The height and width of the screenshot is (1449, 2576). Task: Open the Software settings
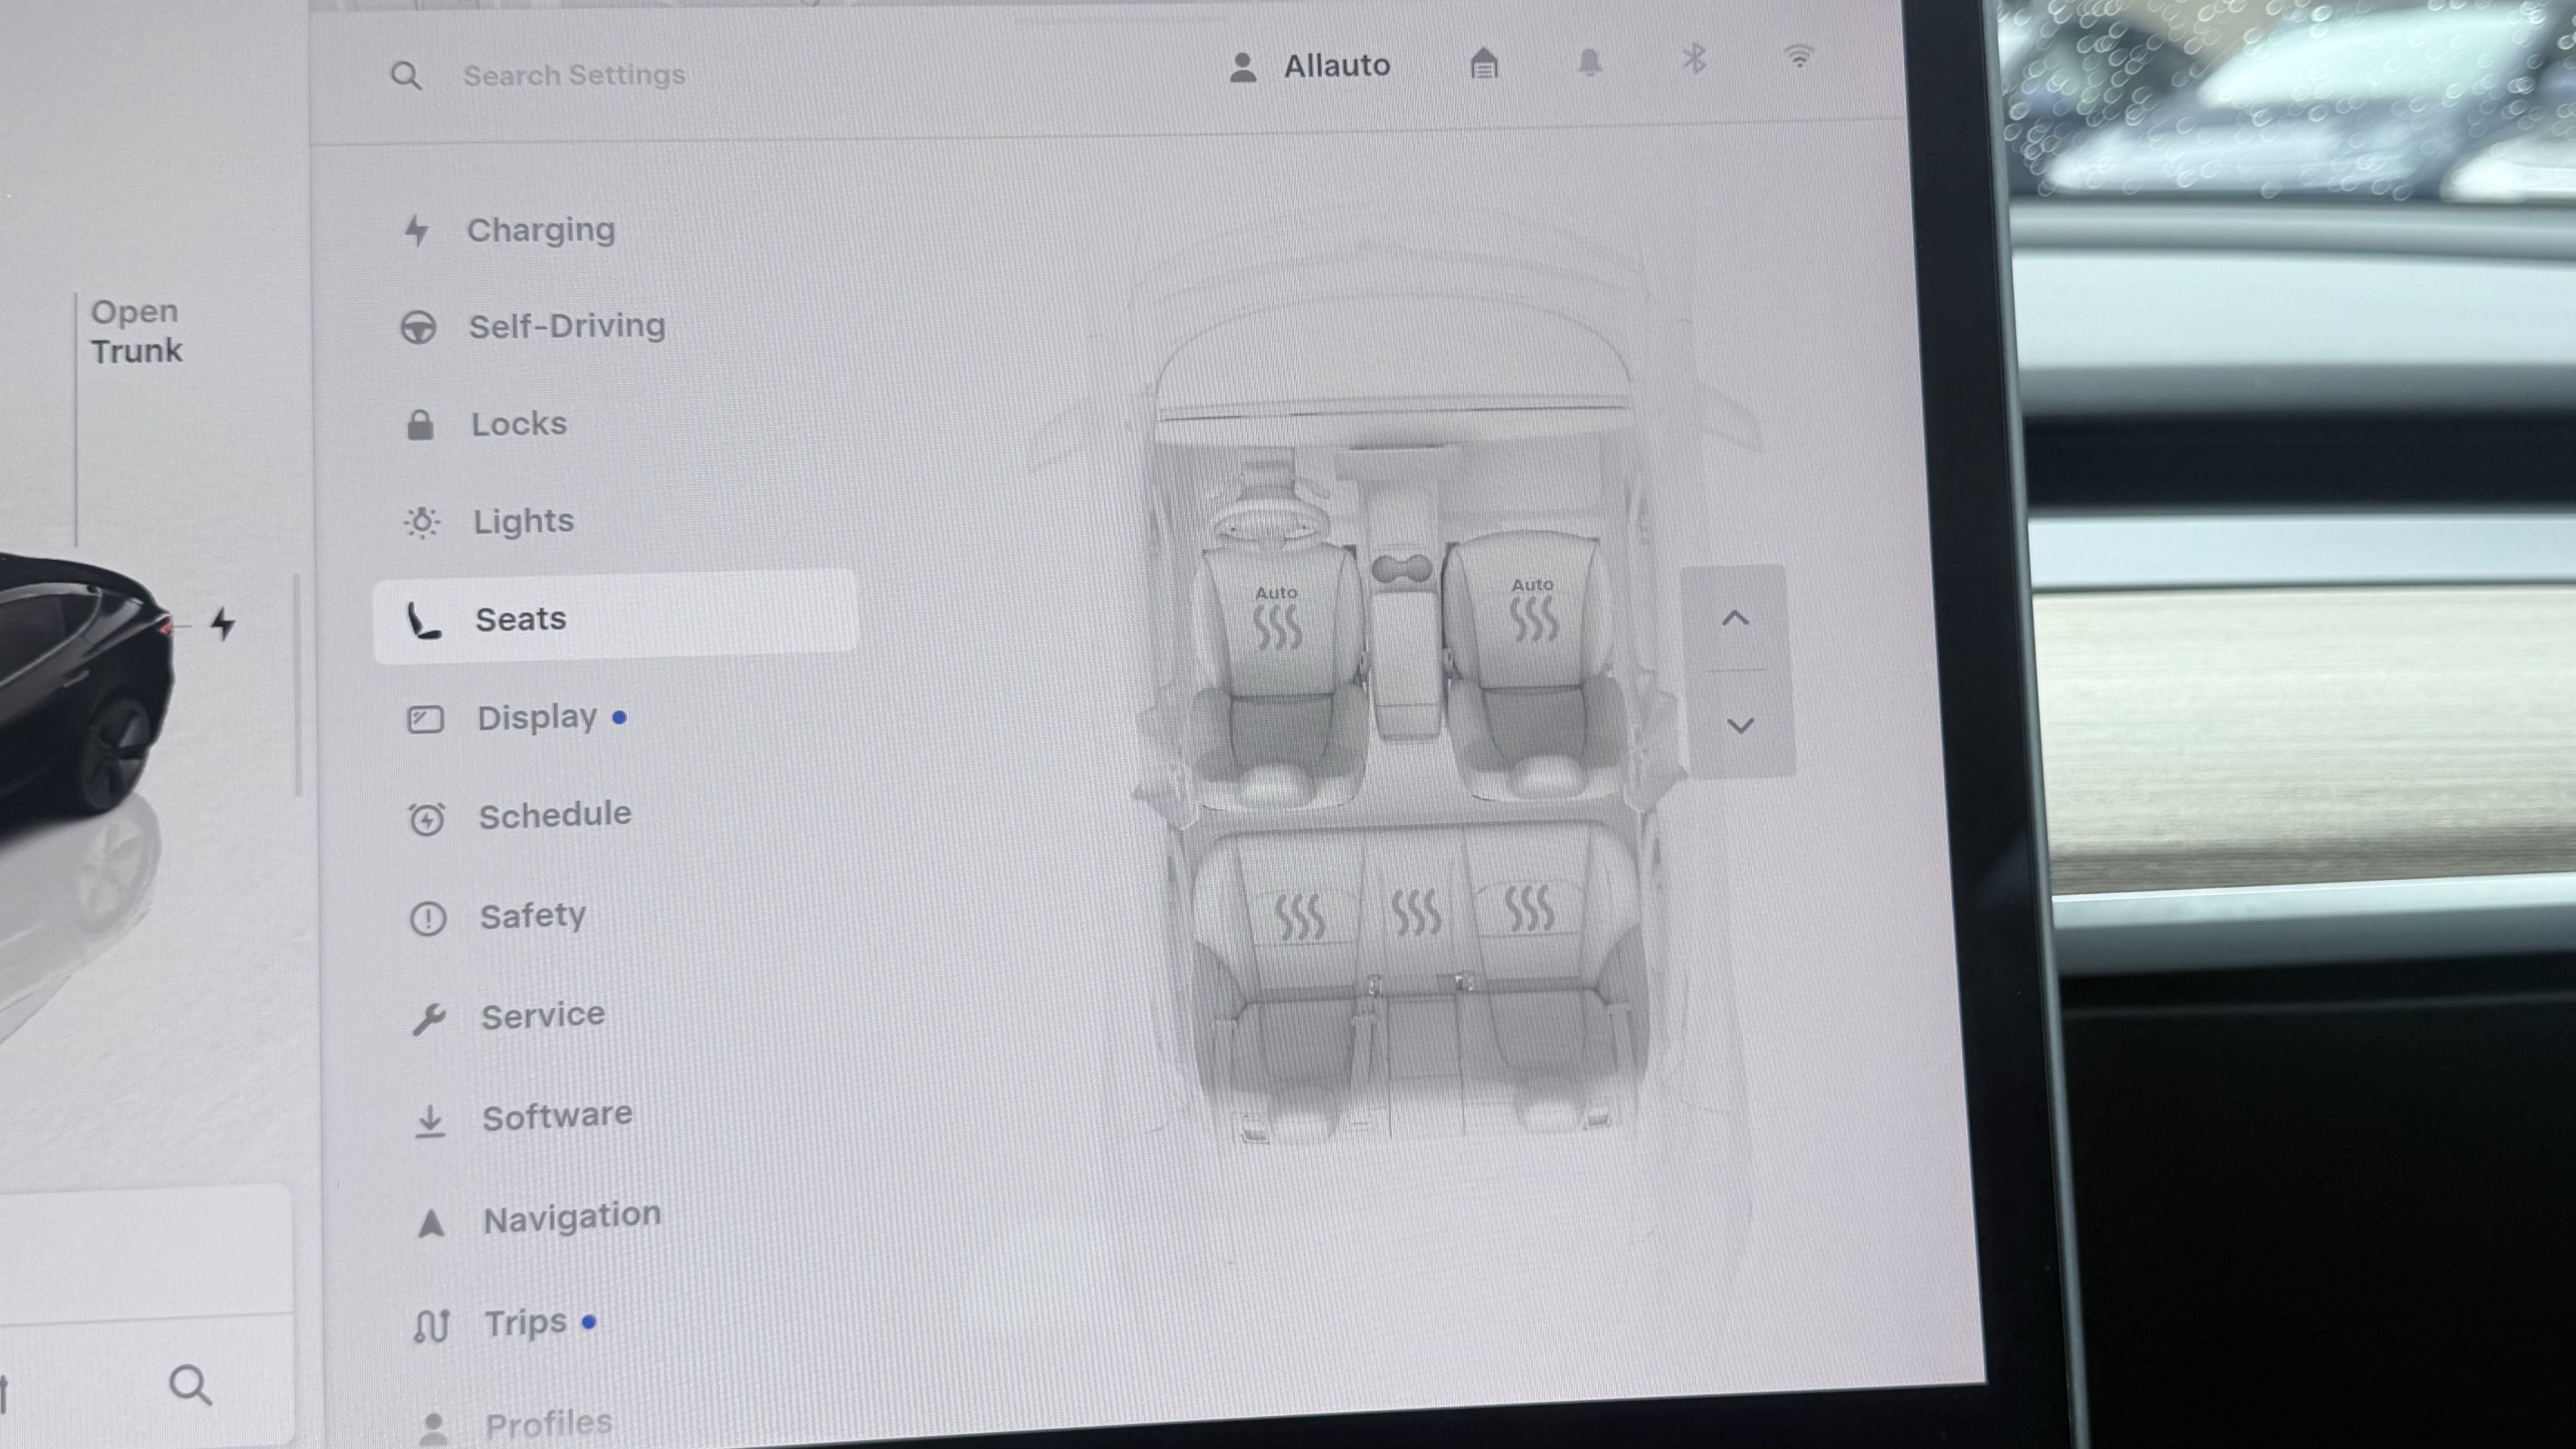click(557, 1115)
